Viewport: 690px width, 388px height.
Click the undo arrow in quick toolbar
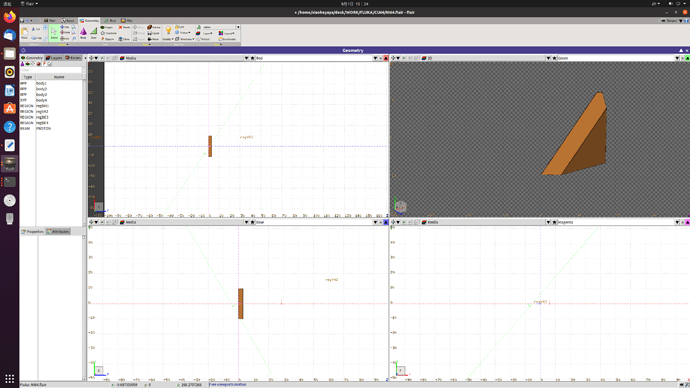[x=27, y=20]
